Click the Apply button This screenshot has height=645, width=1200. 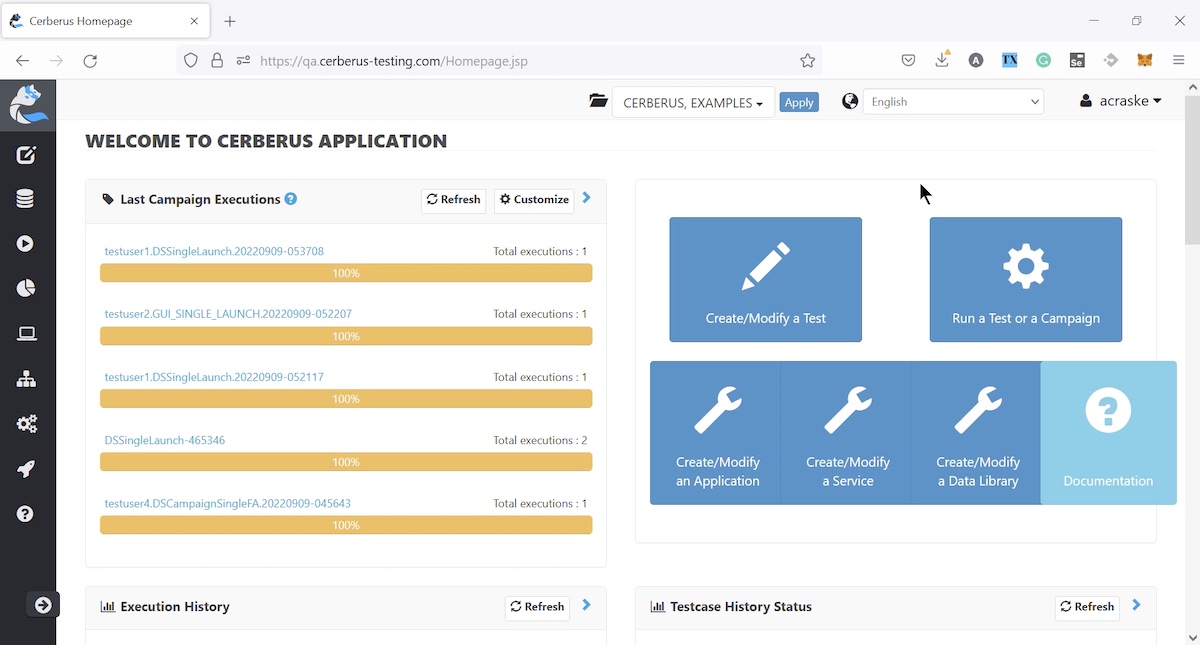pyautogui.click(x=799, y=102)
